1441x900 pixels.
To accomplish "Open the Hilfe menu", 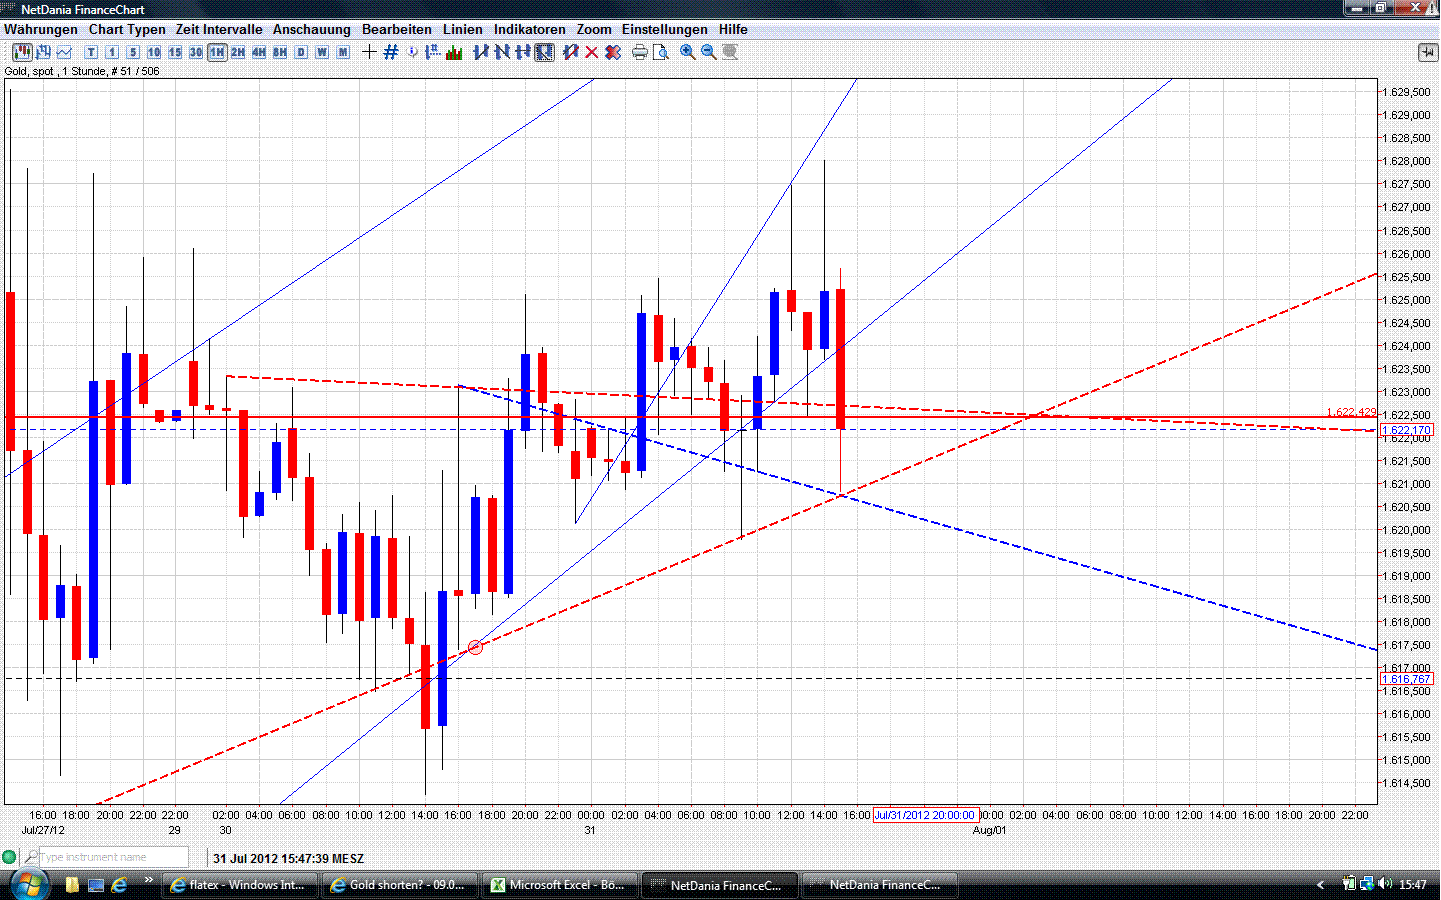I will [733, 29].
